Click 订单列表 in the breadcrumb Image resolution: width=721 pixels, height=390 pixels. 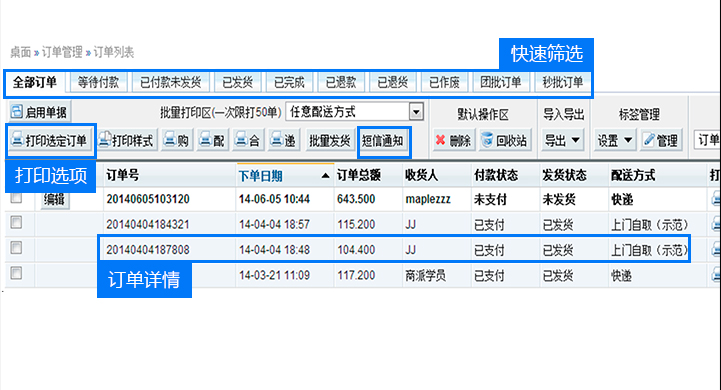pyautogui.click(x=114, y=52)
